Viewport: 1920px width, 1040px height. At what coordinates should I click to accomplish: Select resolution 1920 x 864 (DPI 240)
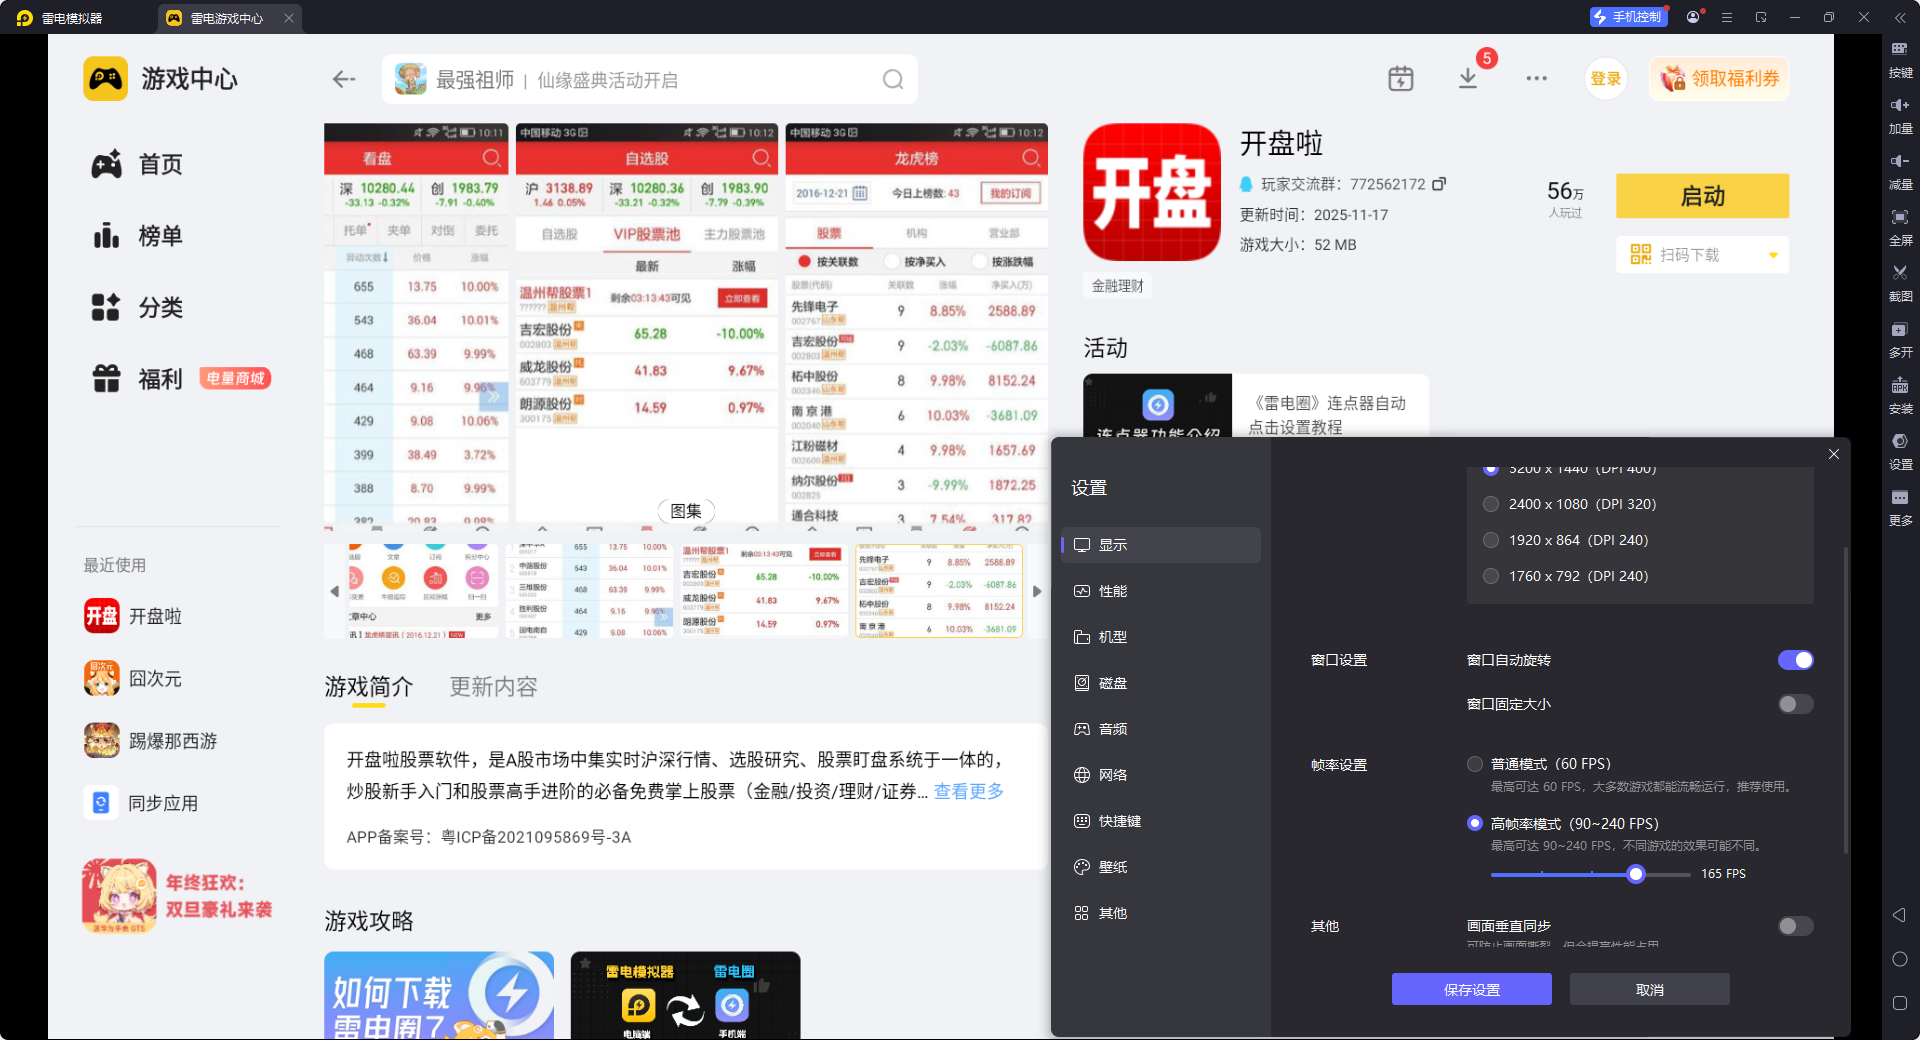[x=1567, y=540]
